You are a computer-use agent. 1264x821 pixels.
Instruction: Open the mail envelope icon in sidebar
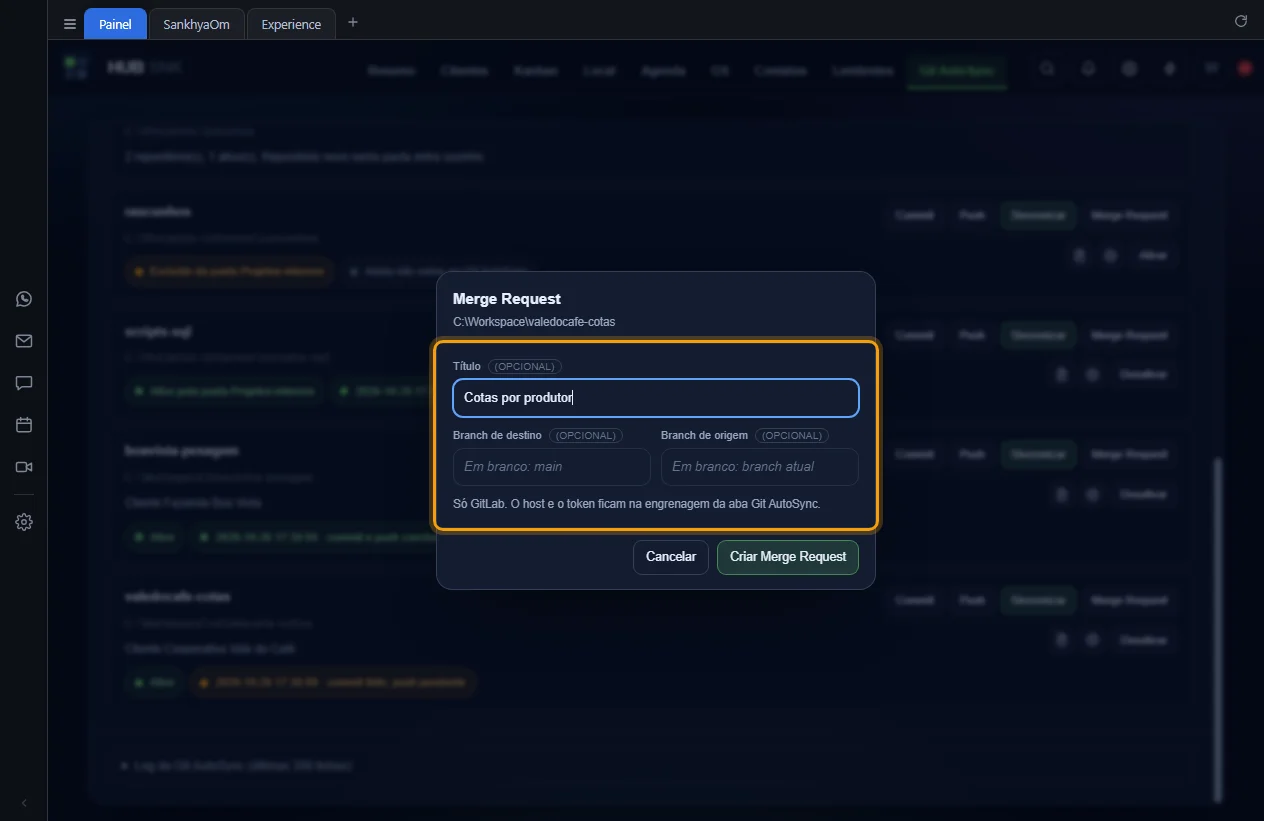pyautogui.click(x=24, y=341)
